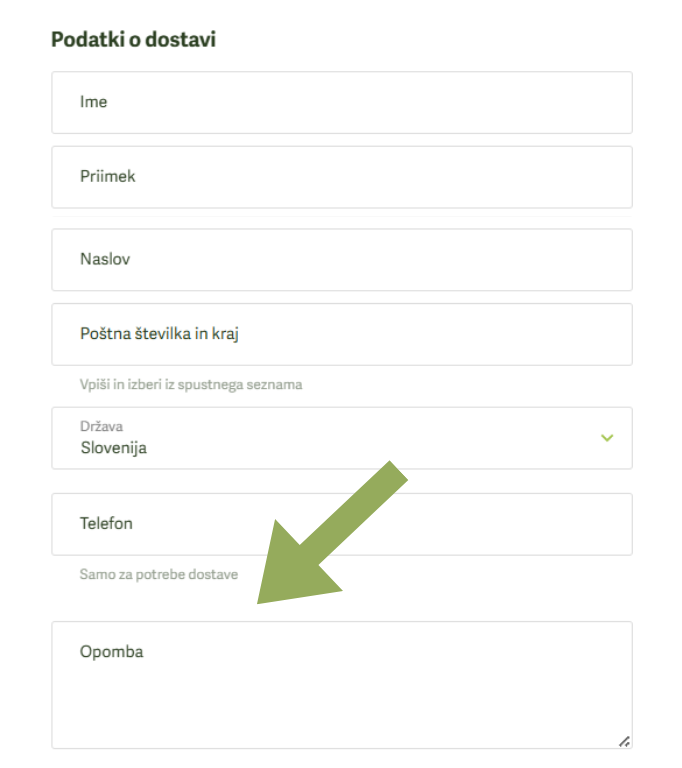Click the Podatki o dostavi heading
Image resolution: width=682 pixels, height=768 pixels.
[133, 39]
